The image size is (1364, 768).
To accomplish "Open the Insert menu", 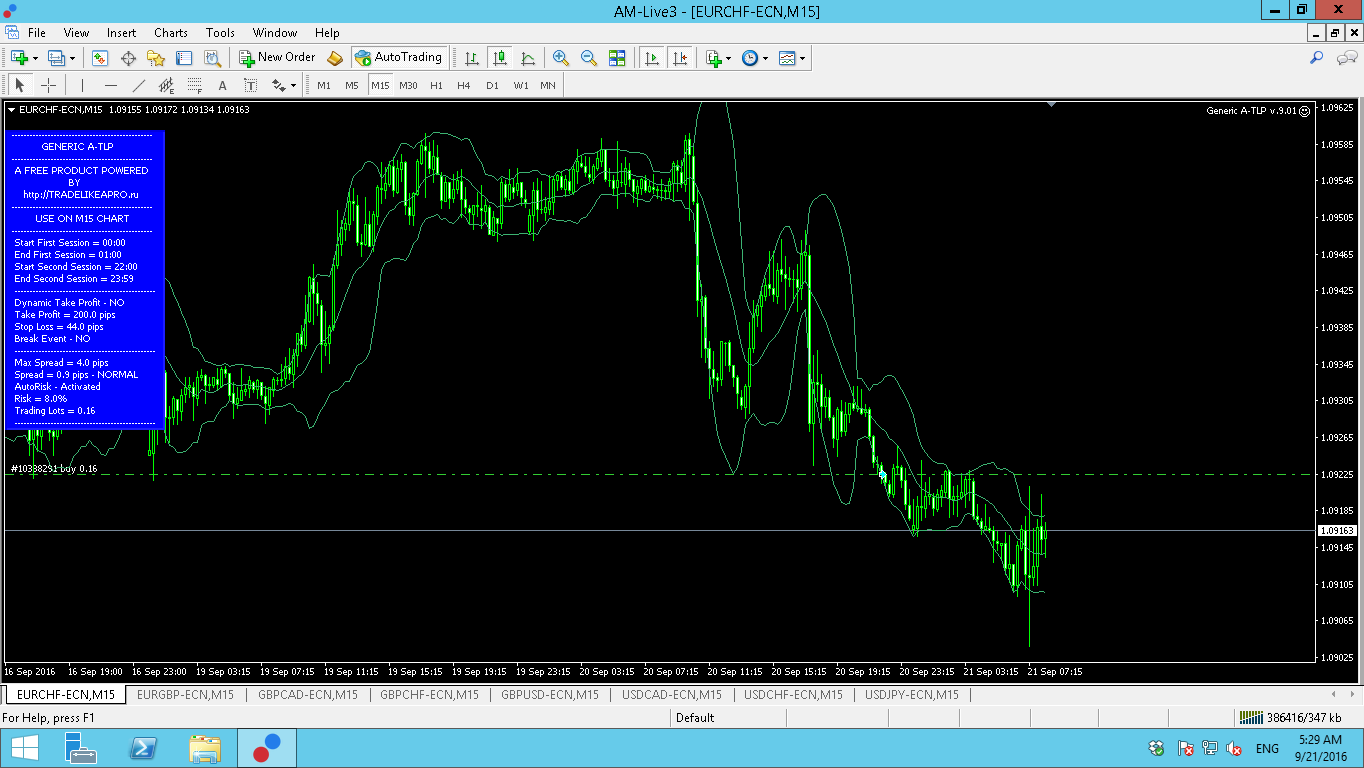I will point(121,32).
